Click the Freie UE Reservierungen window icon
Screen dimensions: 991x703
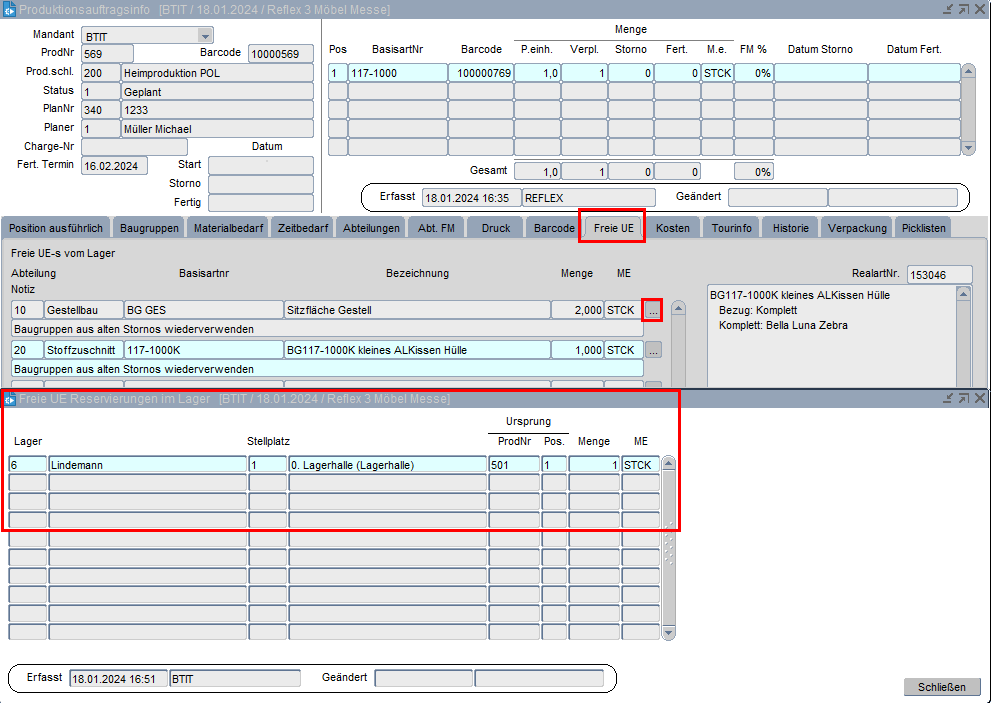[9, 399]
